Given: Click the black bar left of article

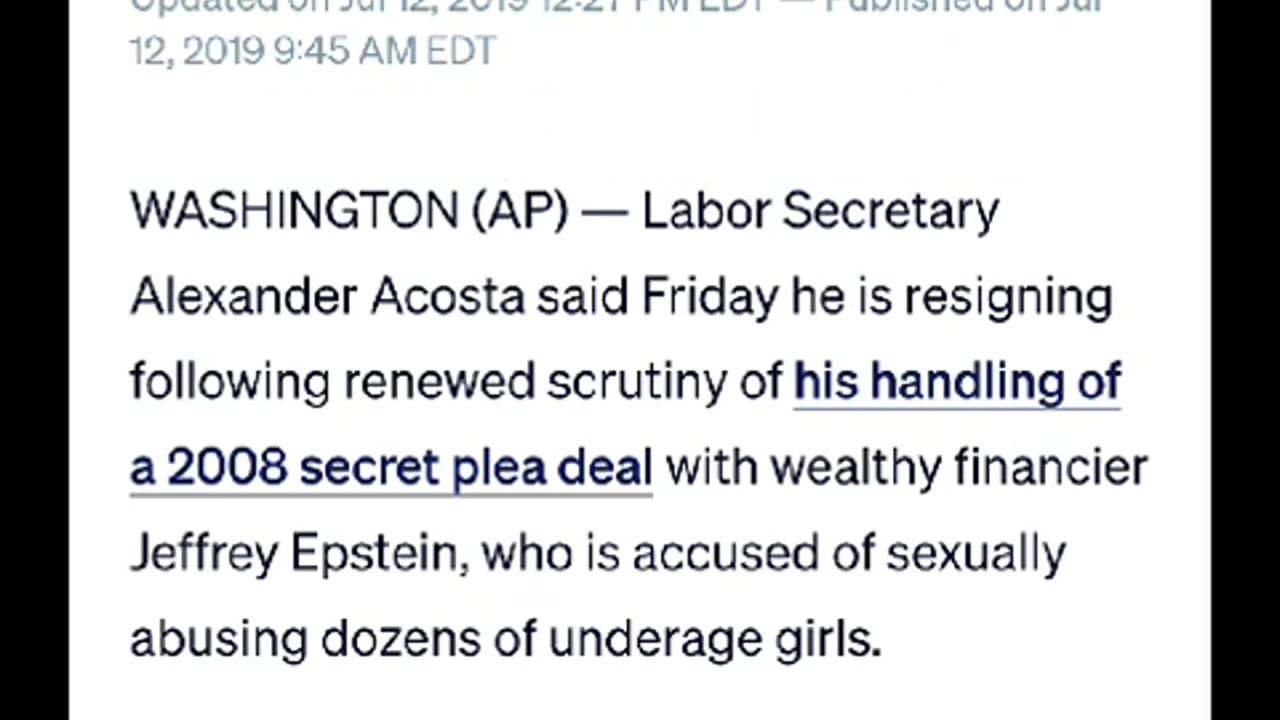Looking at the screenshot, I should coord(34,360).
